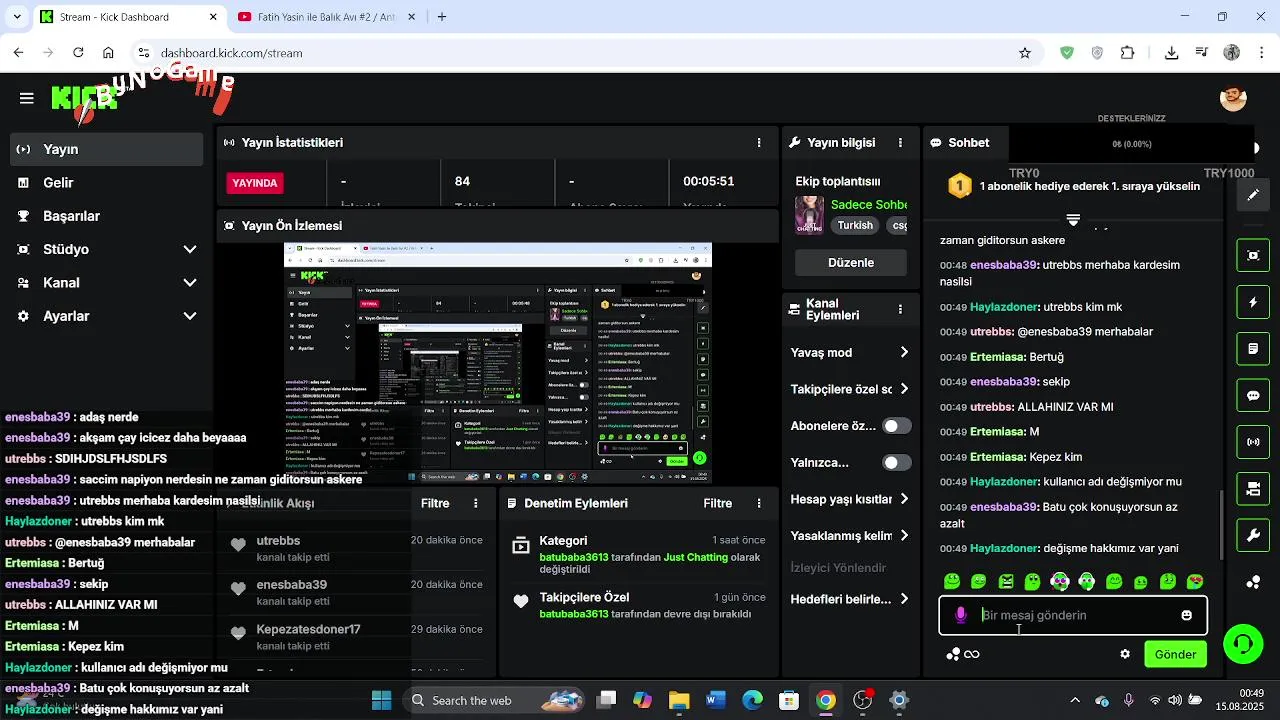This screenshot has width=1280, height=720.
Task: Open Denetim Eylemleri three-dot options menu
Action: pos(759,503)
